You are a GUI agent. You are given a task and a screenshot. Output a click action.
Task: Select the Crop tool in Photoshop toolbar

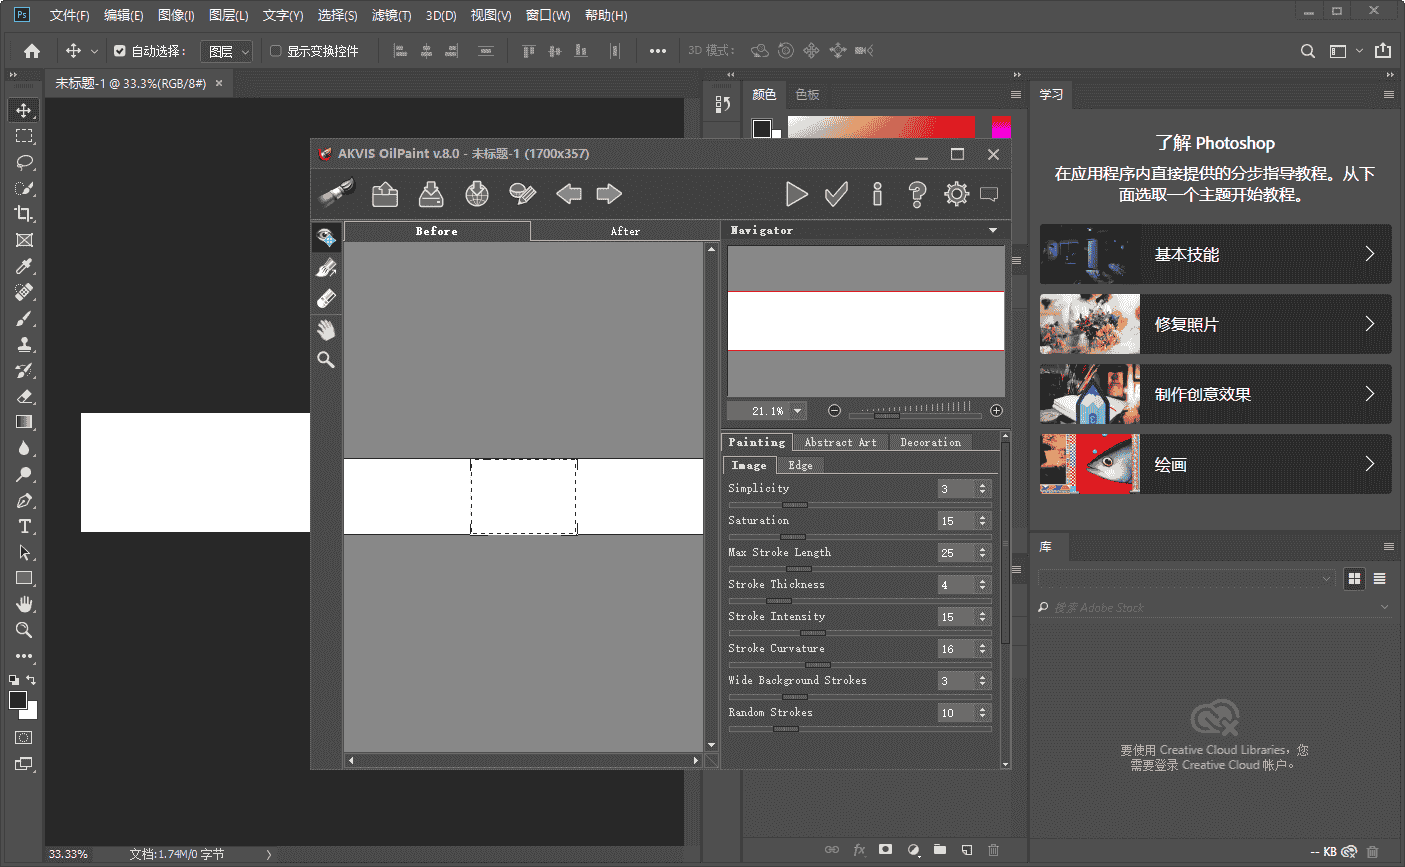(25, 214)
